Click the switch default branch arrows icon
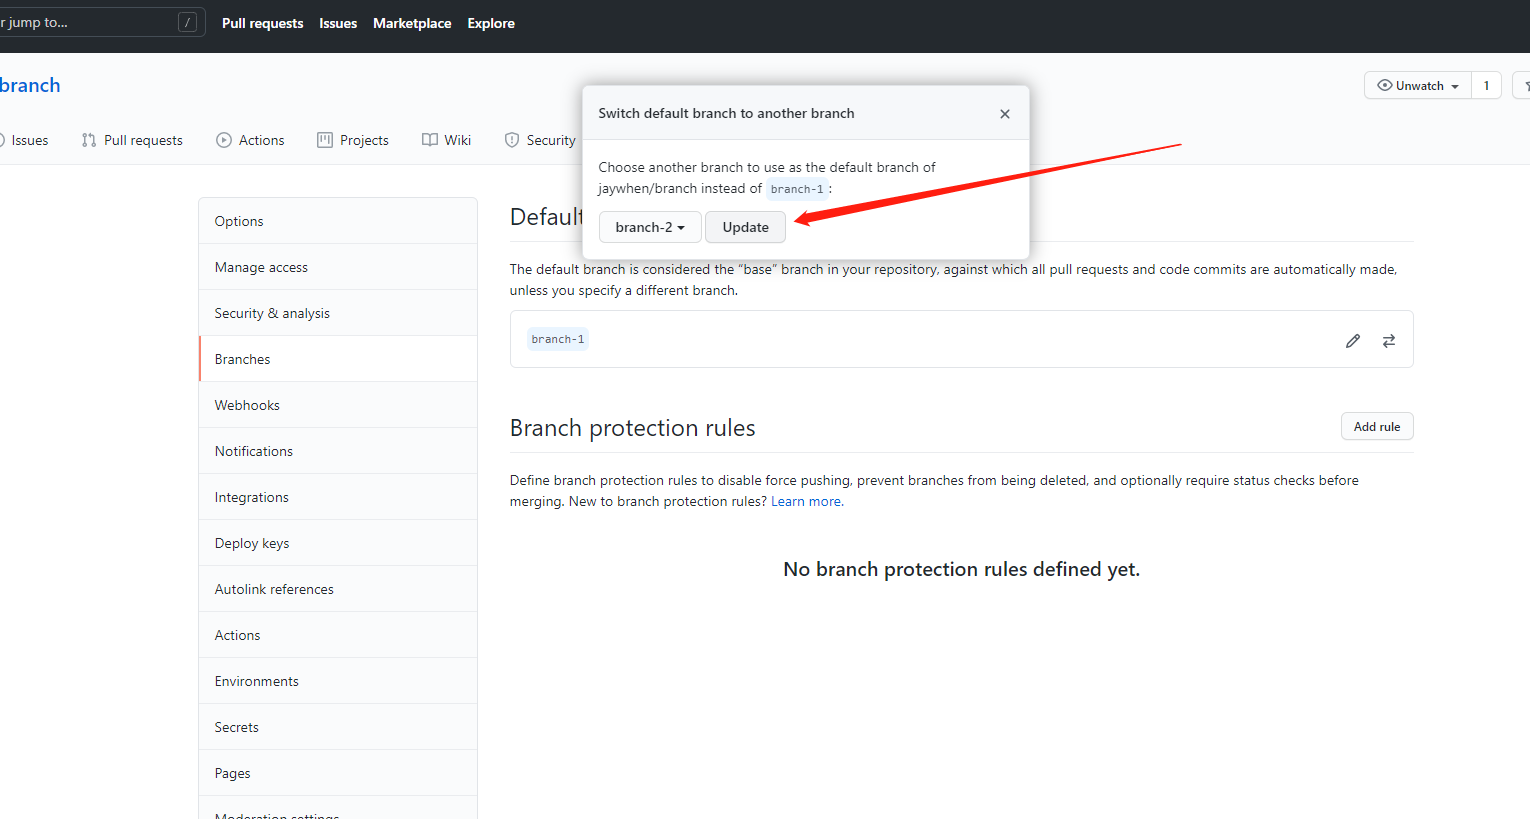The image size is (1530, 819). [1389, 341]
